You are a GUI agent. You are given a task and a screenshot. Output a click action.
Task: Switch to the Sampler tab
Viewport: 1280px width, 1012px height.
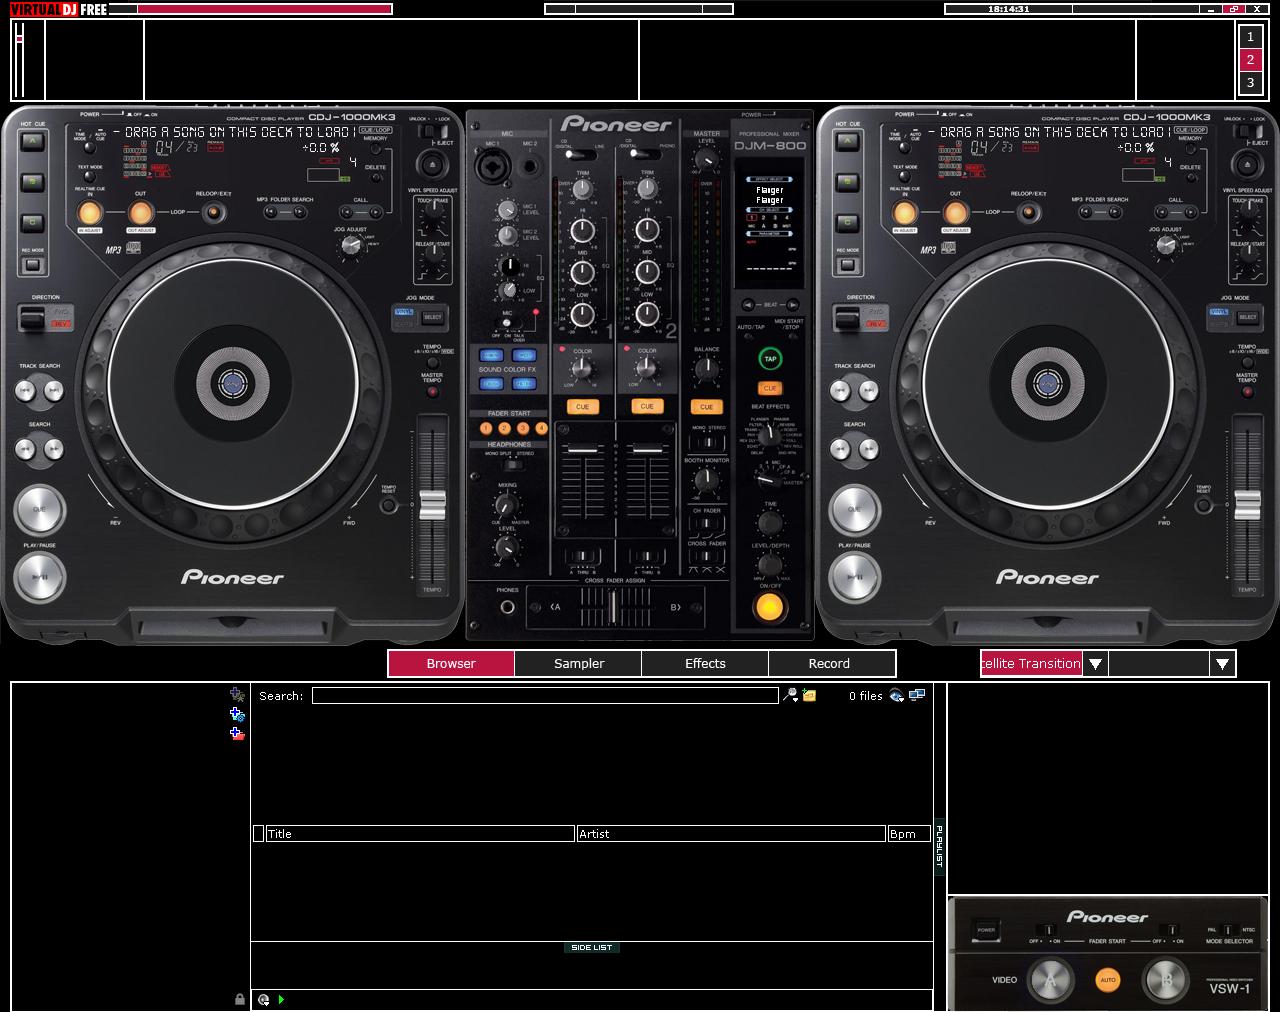pos(578,663)
